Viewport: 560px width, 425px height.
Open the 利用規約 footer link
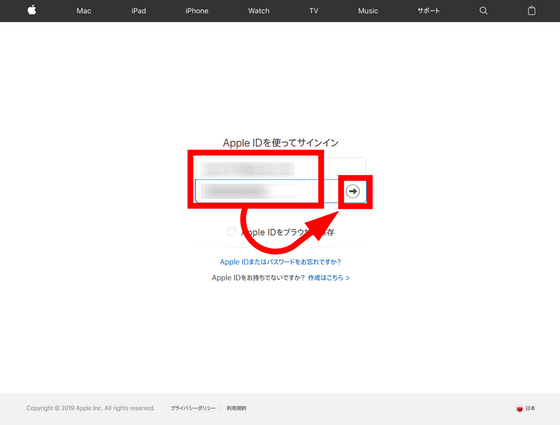(x=236, y=408)
